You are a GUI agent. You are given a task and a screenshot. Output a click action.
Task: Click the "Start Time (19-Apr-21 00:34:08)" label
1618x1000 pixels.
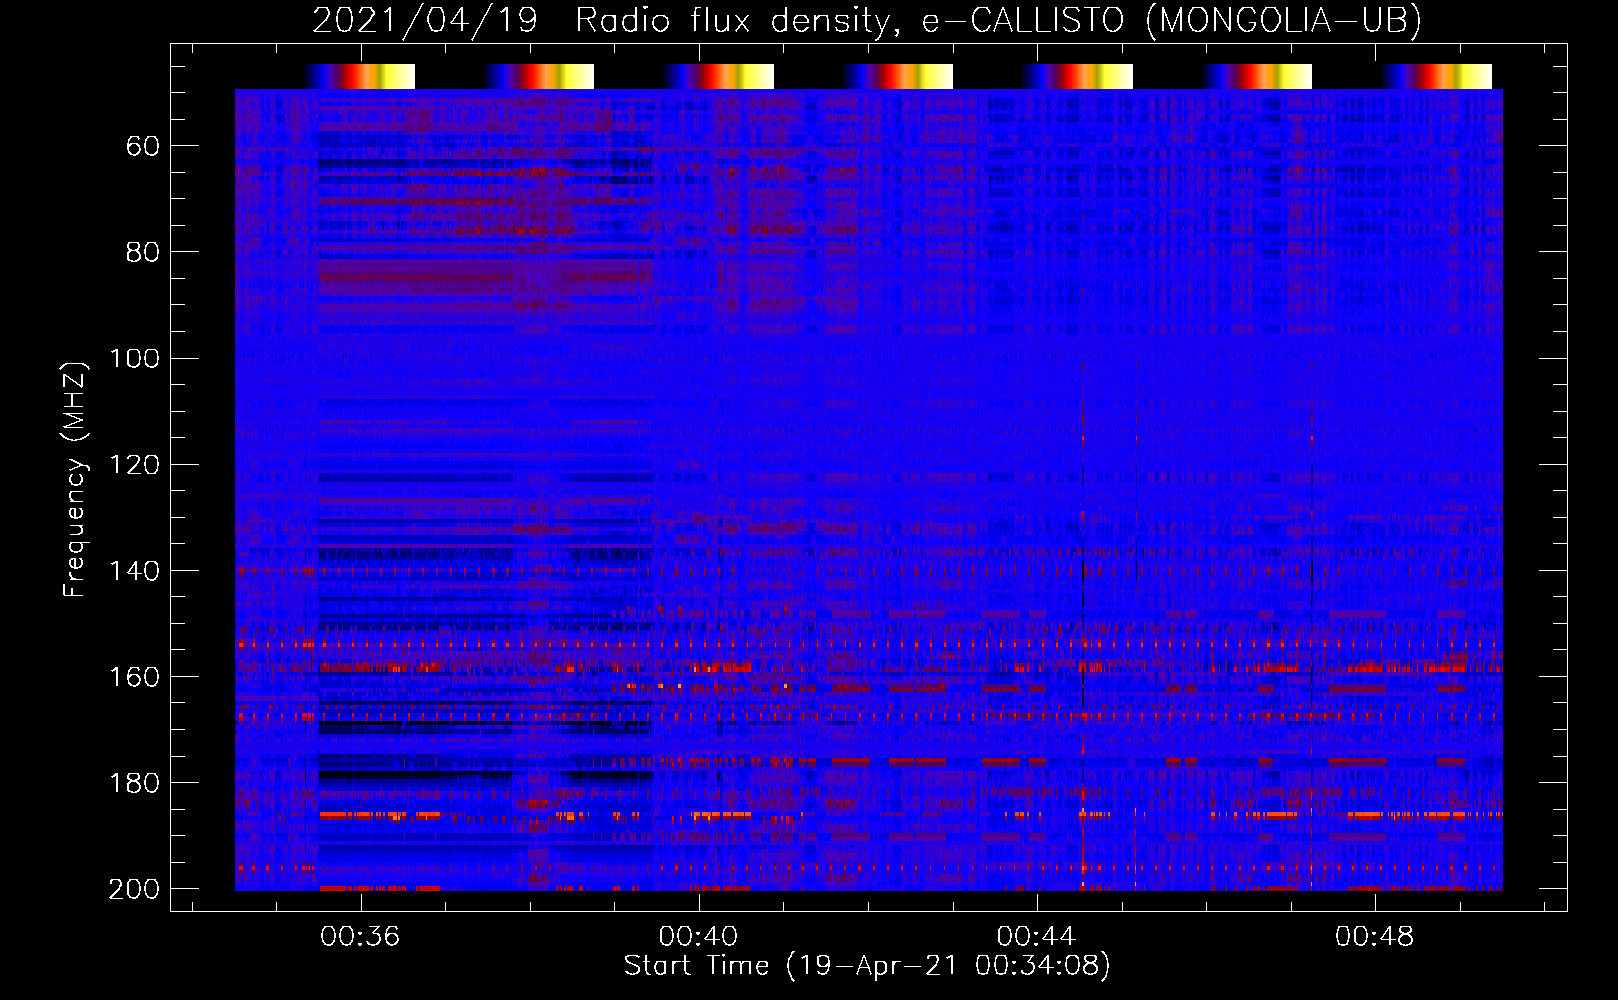[x=867, y=966]
